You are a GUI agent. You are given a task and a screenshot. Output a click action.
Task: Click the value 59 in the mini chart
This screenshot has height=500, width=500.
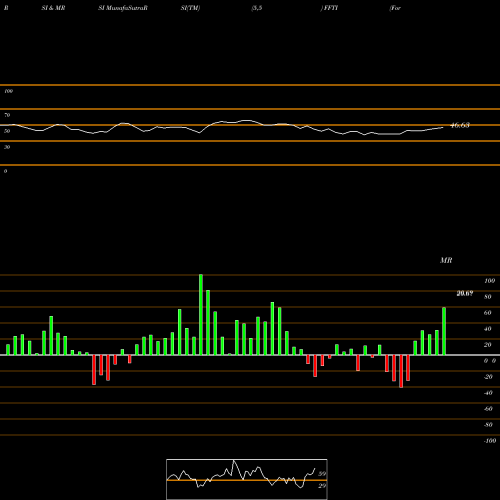coord(322,474)
